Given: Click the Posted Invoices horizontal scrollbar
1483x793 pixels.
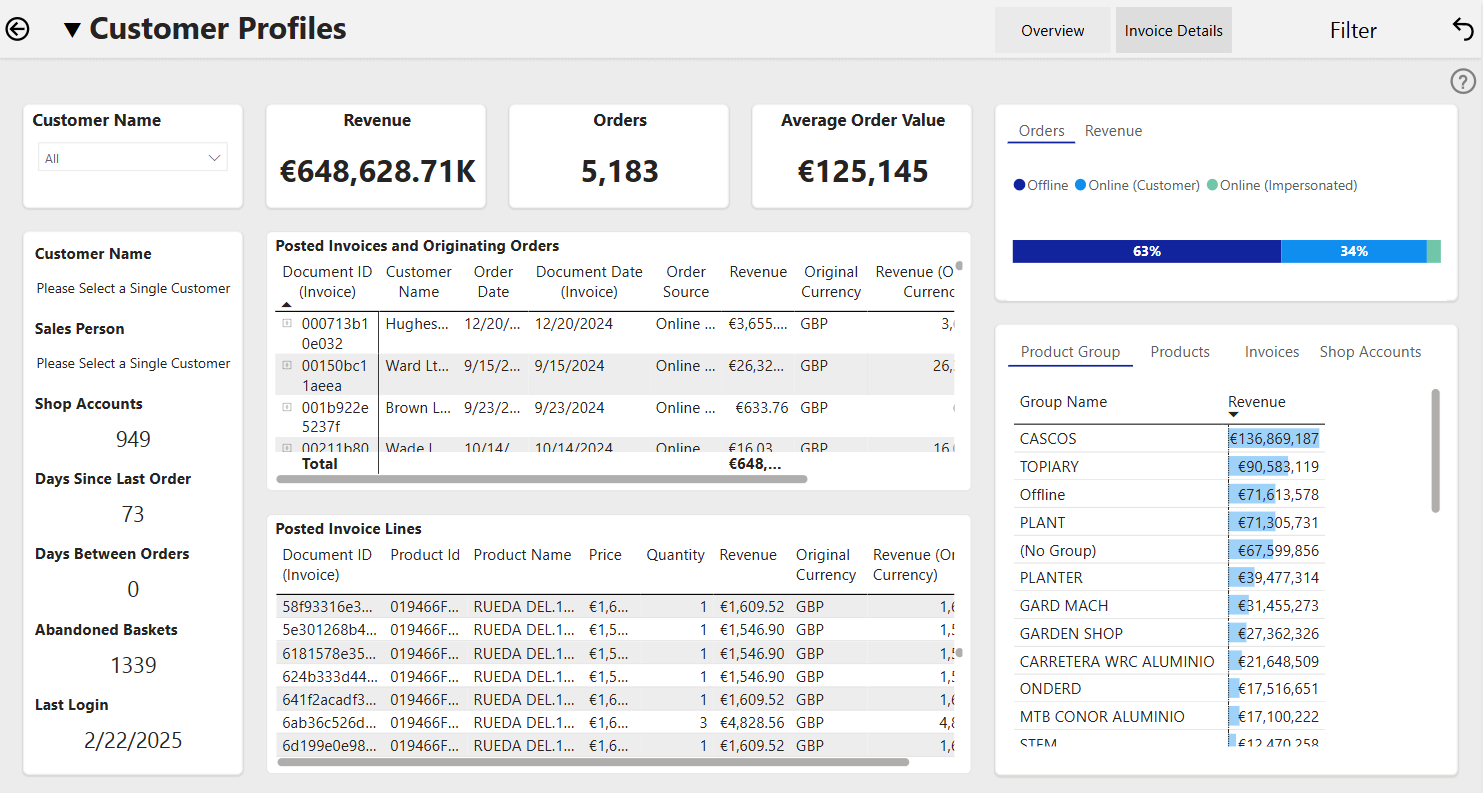Looking at the screenshot, I should 541,479.
